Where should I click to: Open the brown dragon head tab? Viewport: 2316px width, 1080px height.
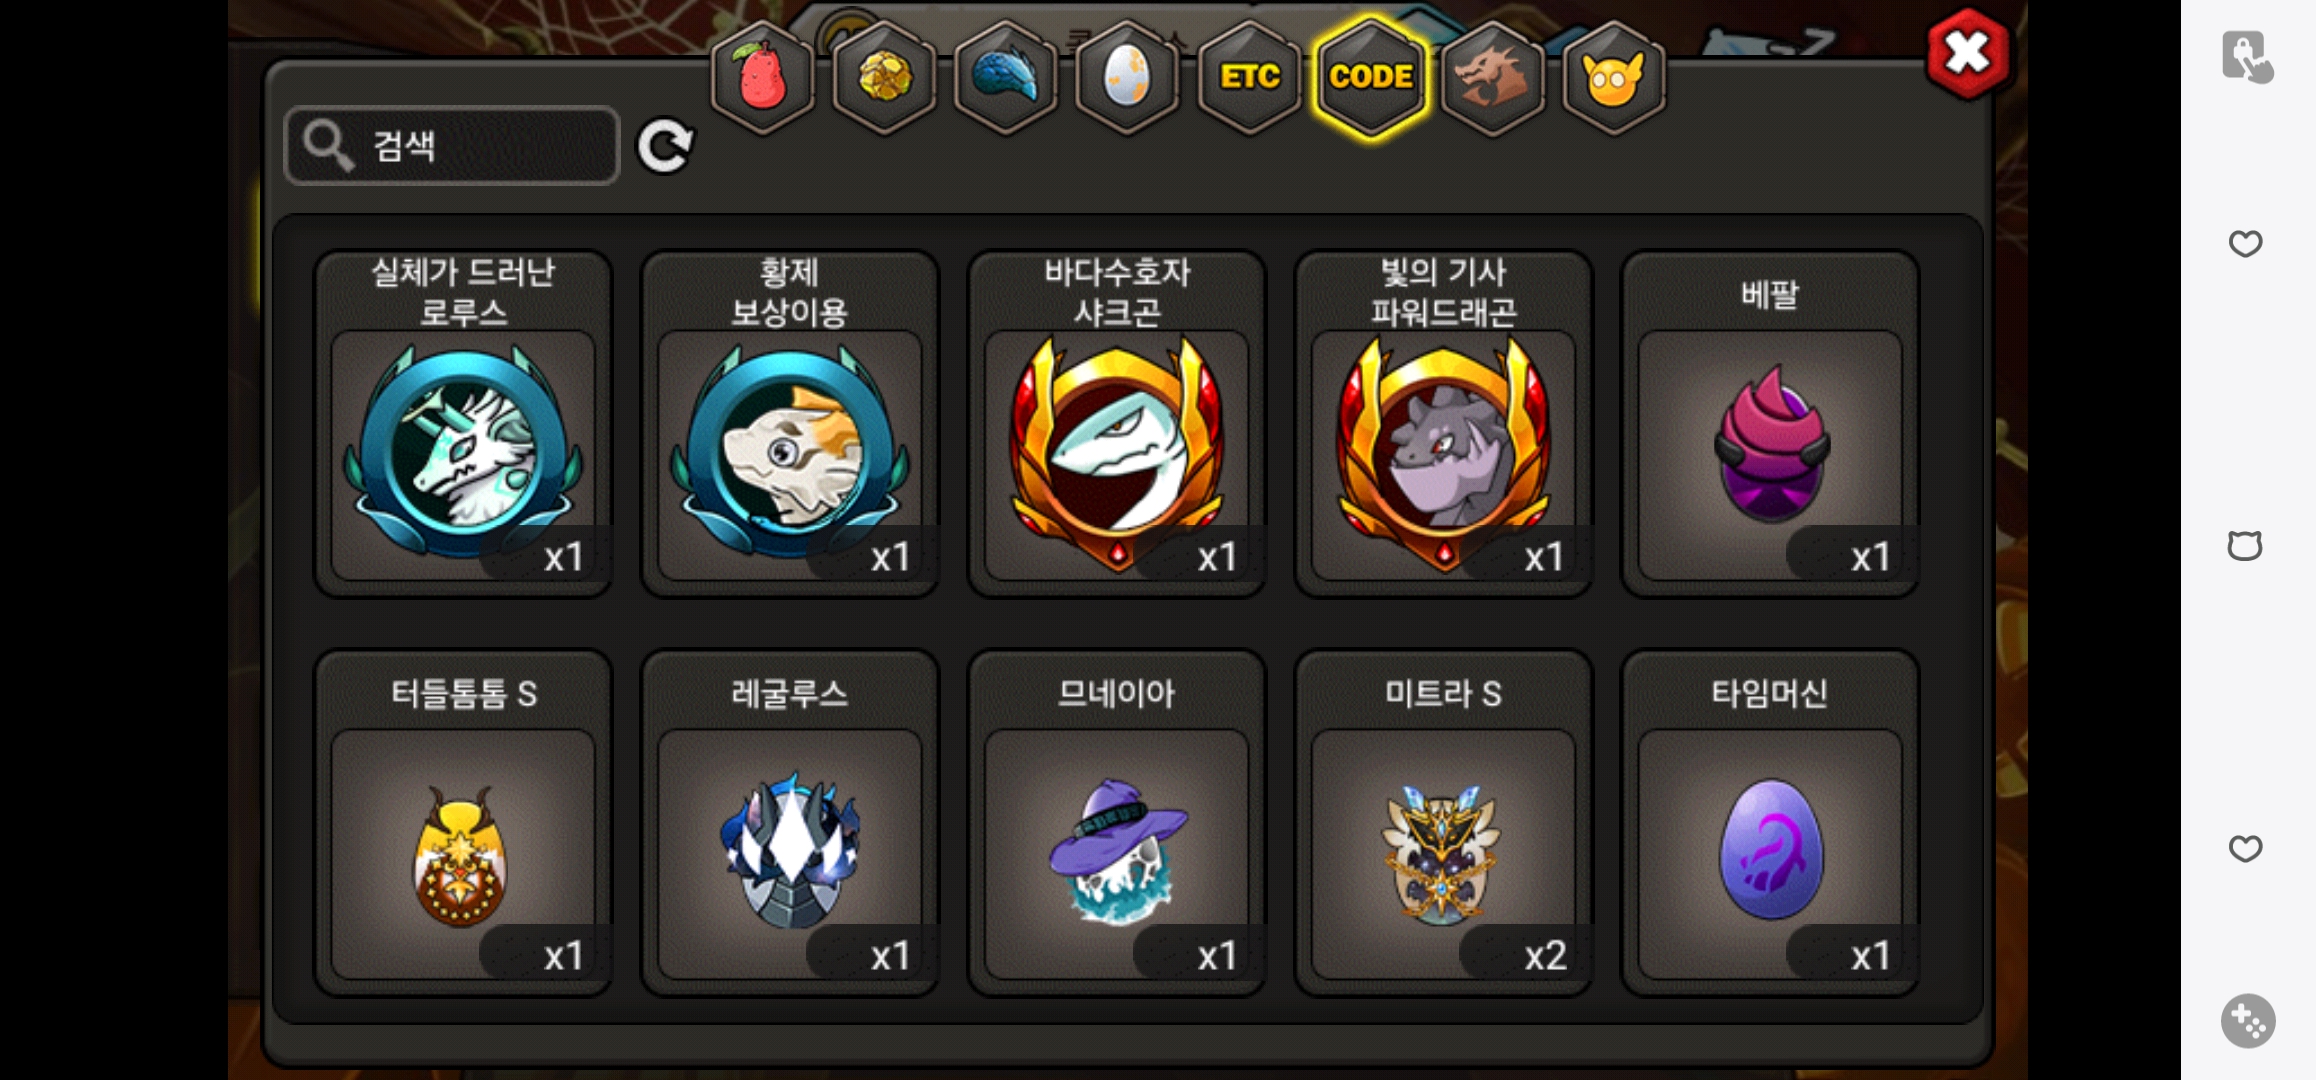pos(1492,77)
